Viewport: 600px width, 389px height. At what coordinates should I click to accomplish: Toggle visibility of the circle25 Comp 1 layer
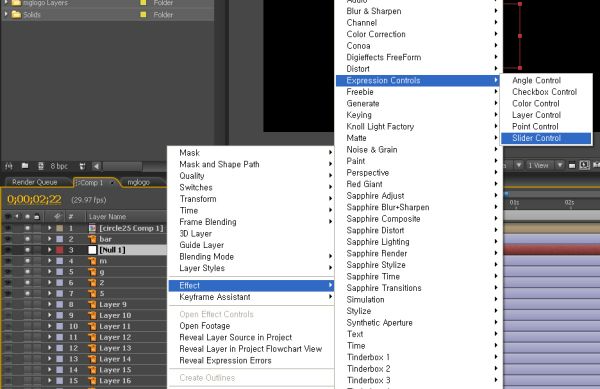pos(8,228)
